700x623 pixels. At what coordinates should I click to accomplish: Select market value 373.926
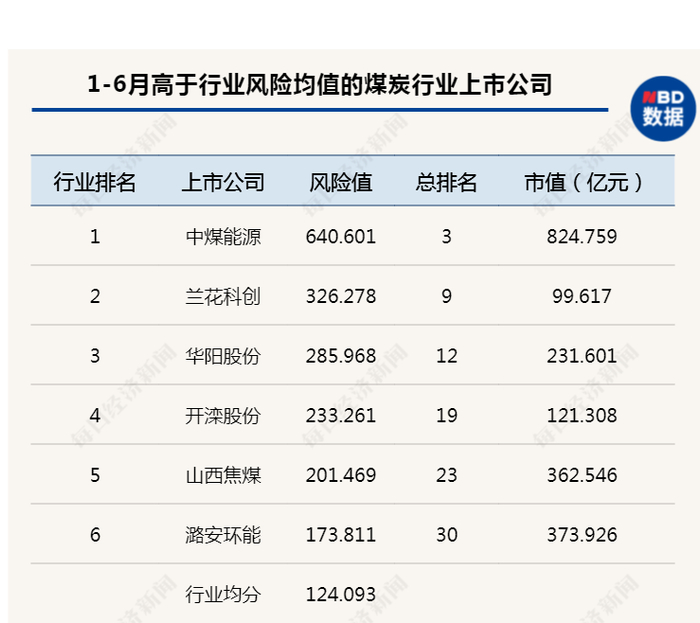[x=582, y=535]
